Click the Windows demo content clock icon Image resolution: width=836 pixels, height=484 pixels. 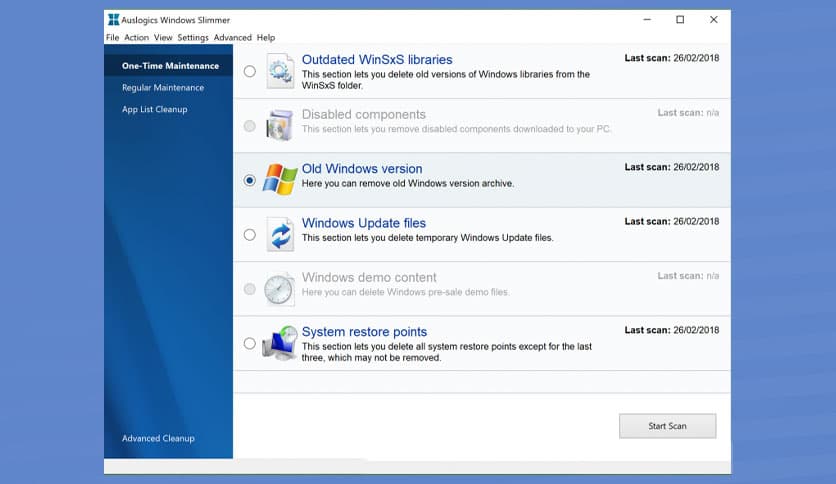(279, 289)
